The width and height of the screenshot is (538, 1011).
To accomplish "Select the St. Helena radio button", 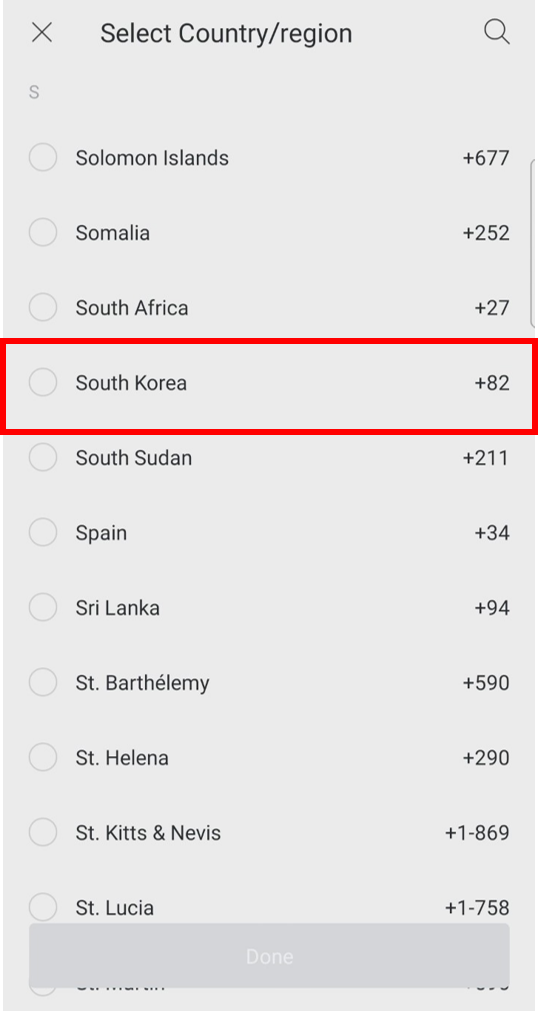I will click(x=43, y=757).
